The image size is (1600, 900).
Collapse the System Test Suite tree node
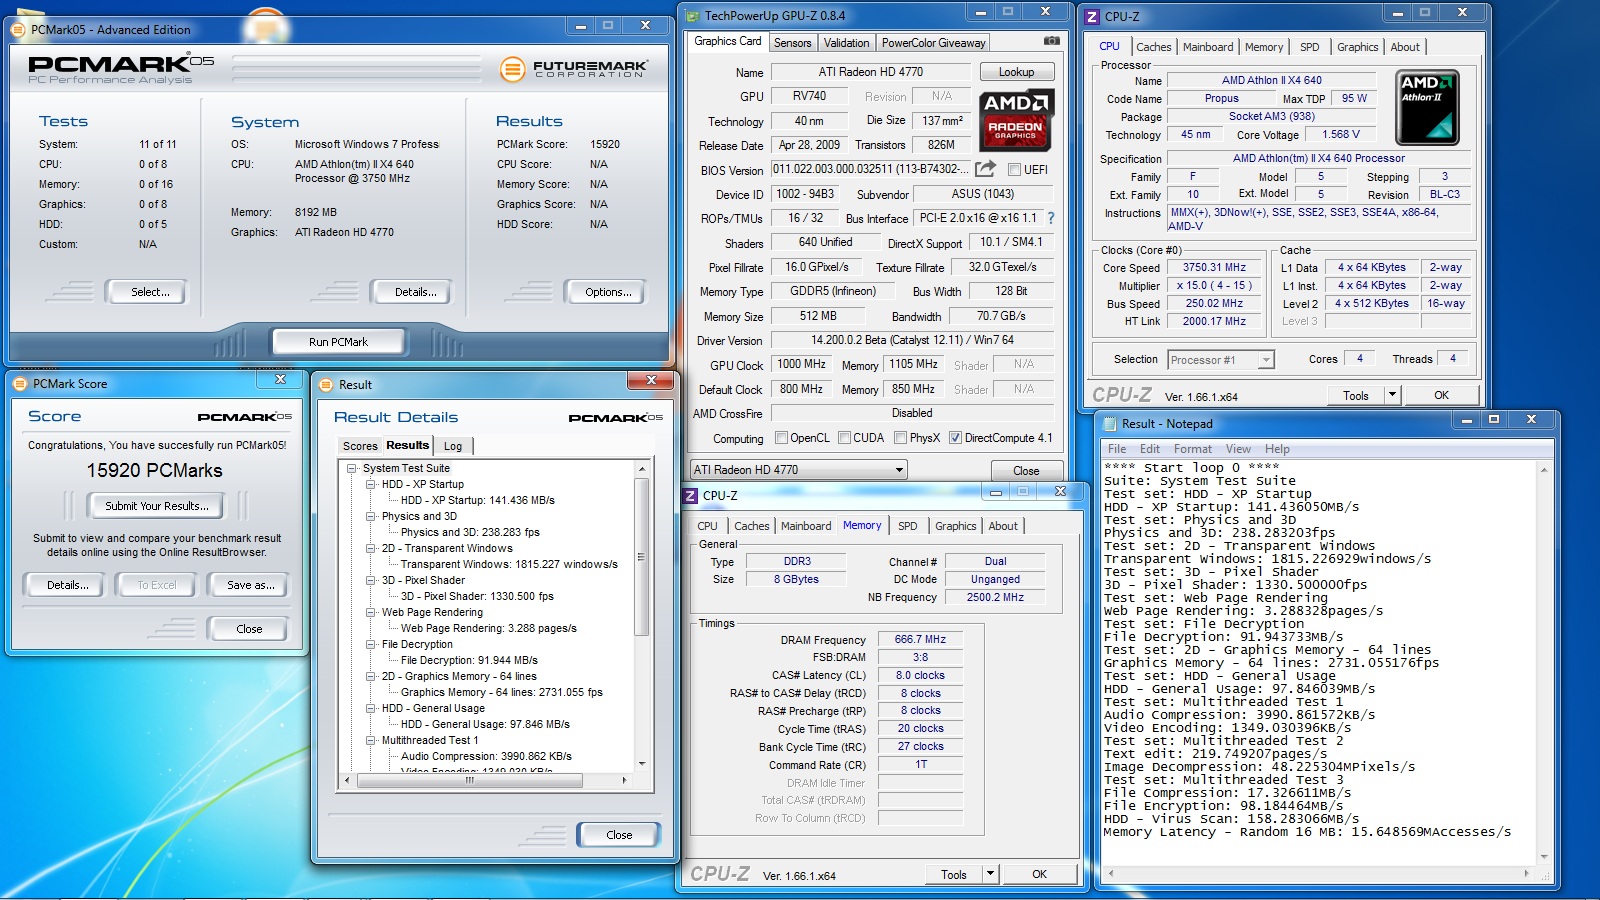352,468
